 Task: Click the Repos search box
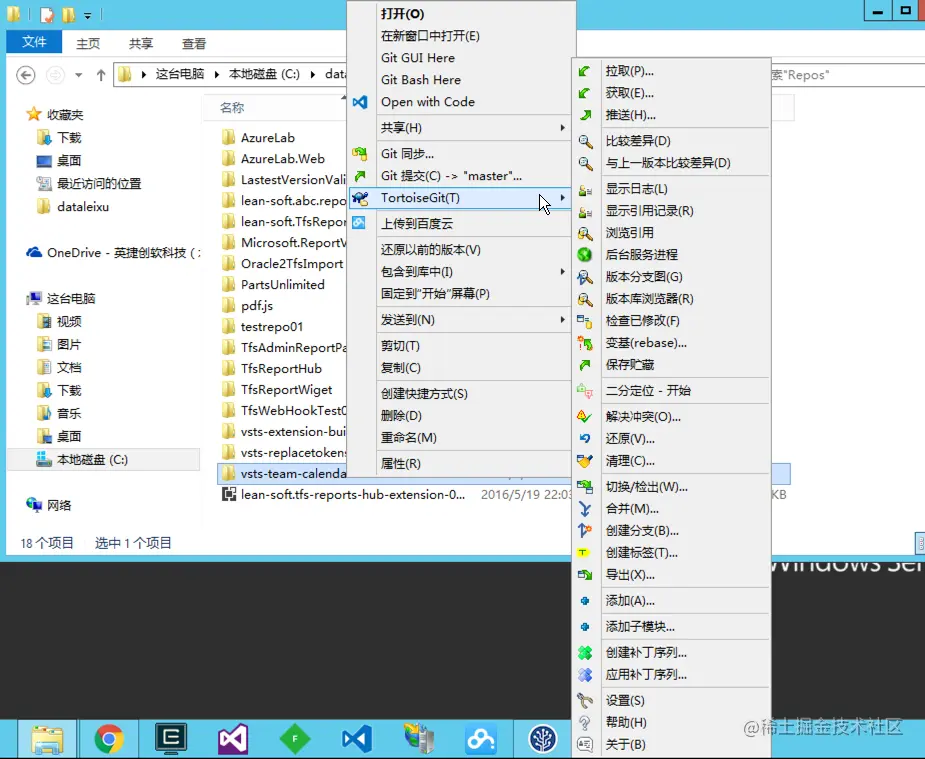tap(847, 75)
